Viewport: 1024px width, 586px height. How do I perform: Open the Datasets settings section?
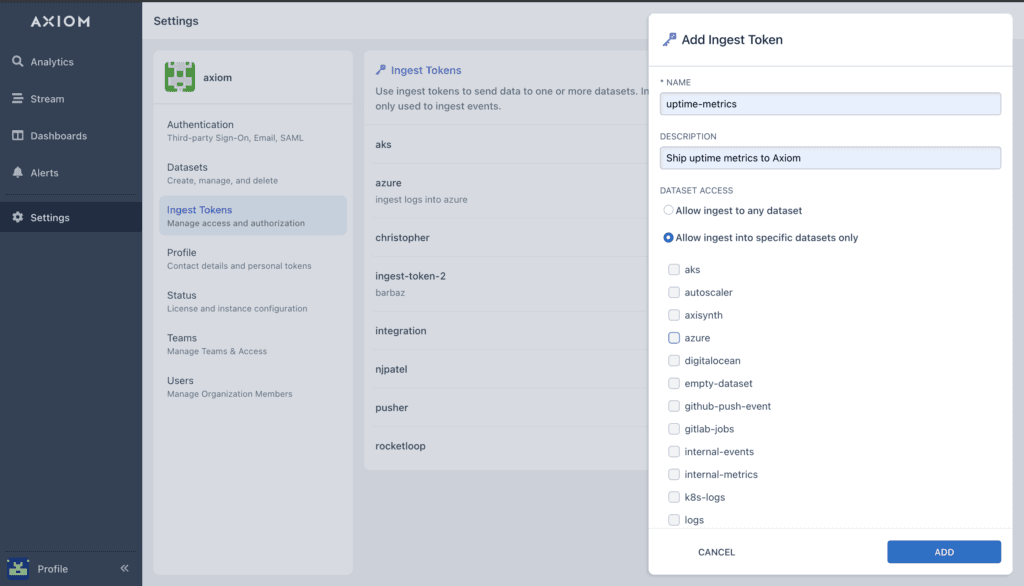pos(188,167)
